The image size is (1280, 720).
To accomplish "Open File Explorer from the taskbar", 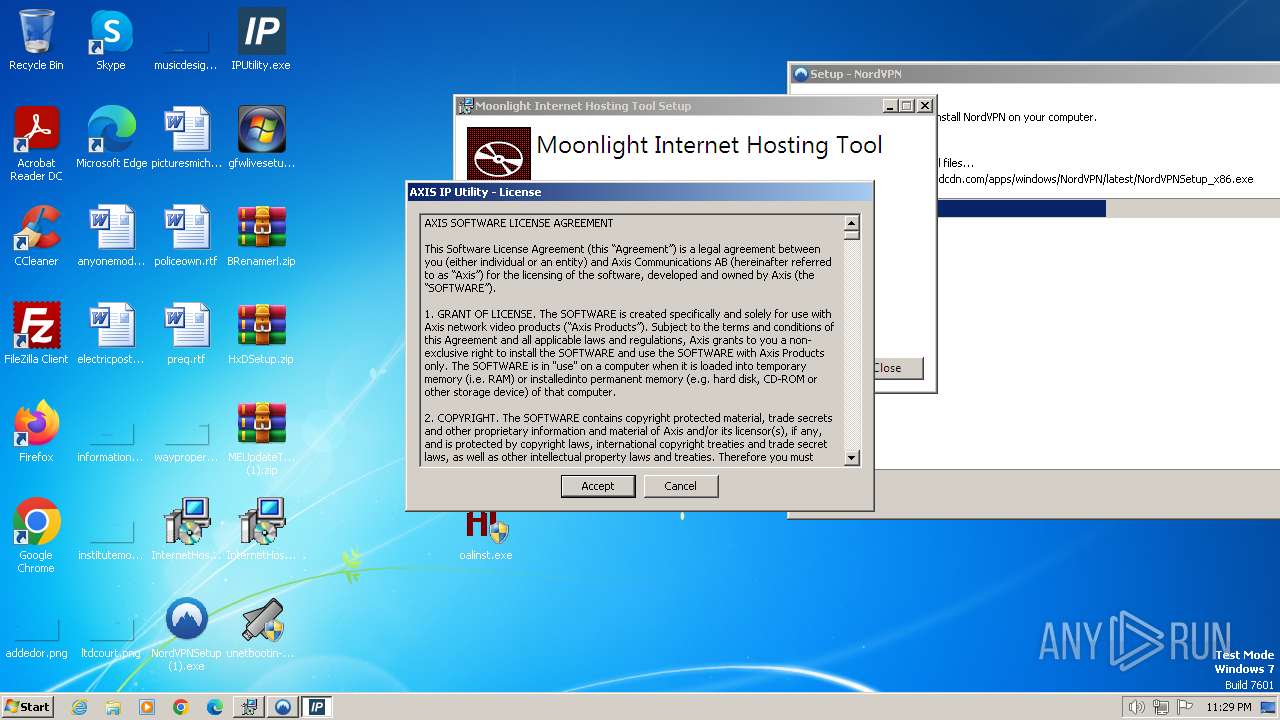I will [113, 707].
